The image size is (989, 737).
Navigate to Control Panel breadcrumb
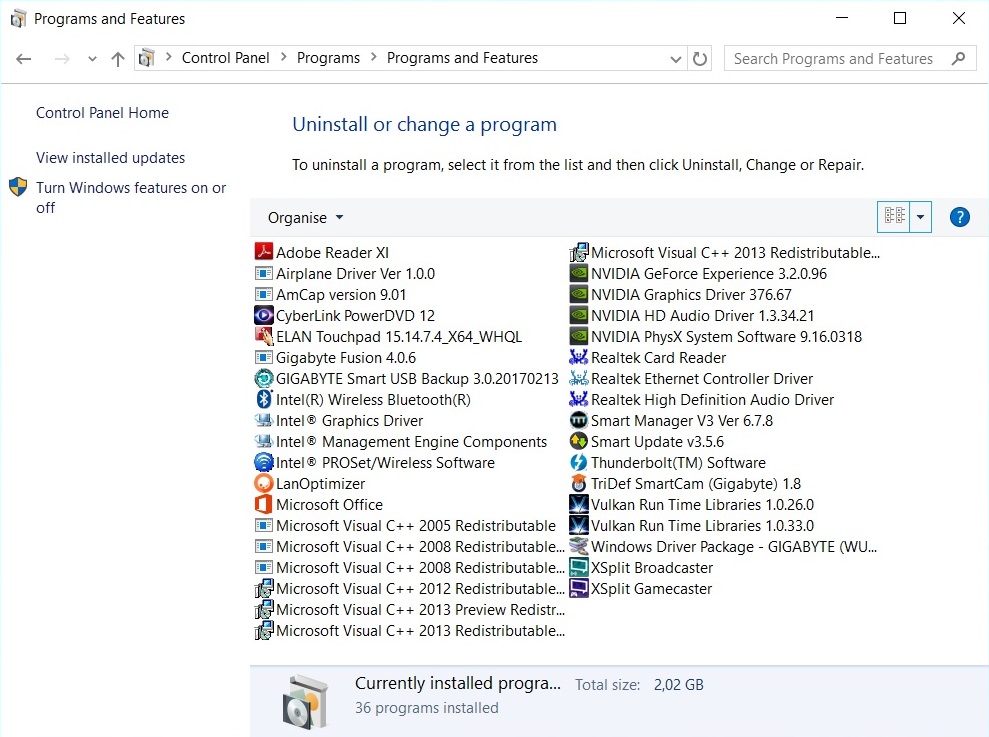225,58
